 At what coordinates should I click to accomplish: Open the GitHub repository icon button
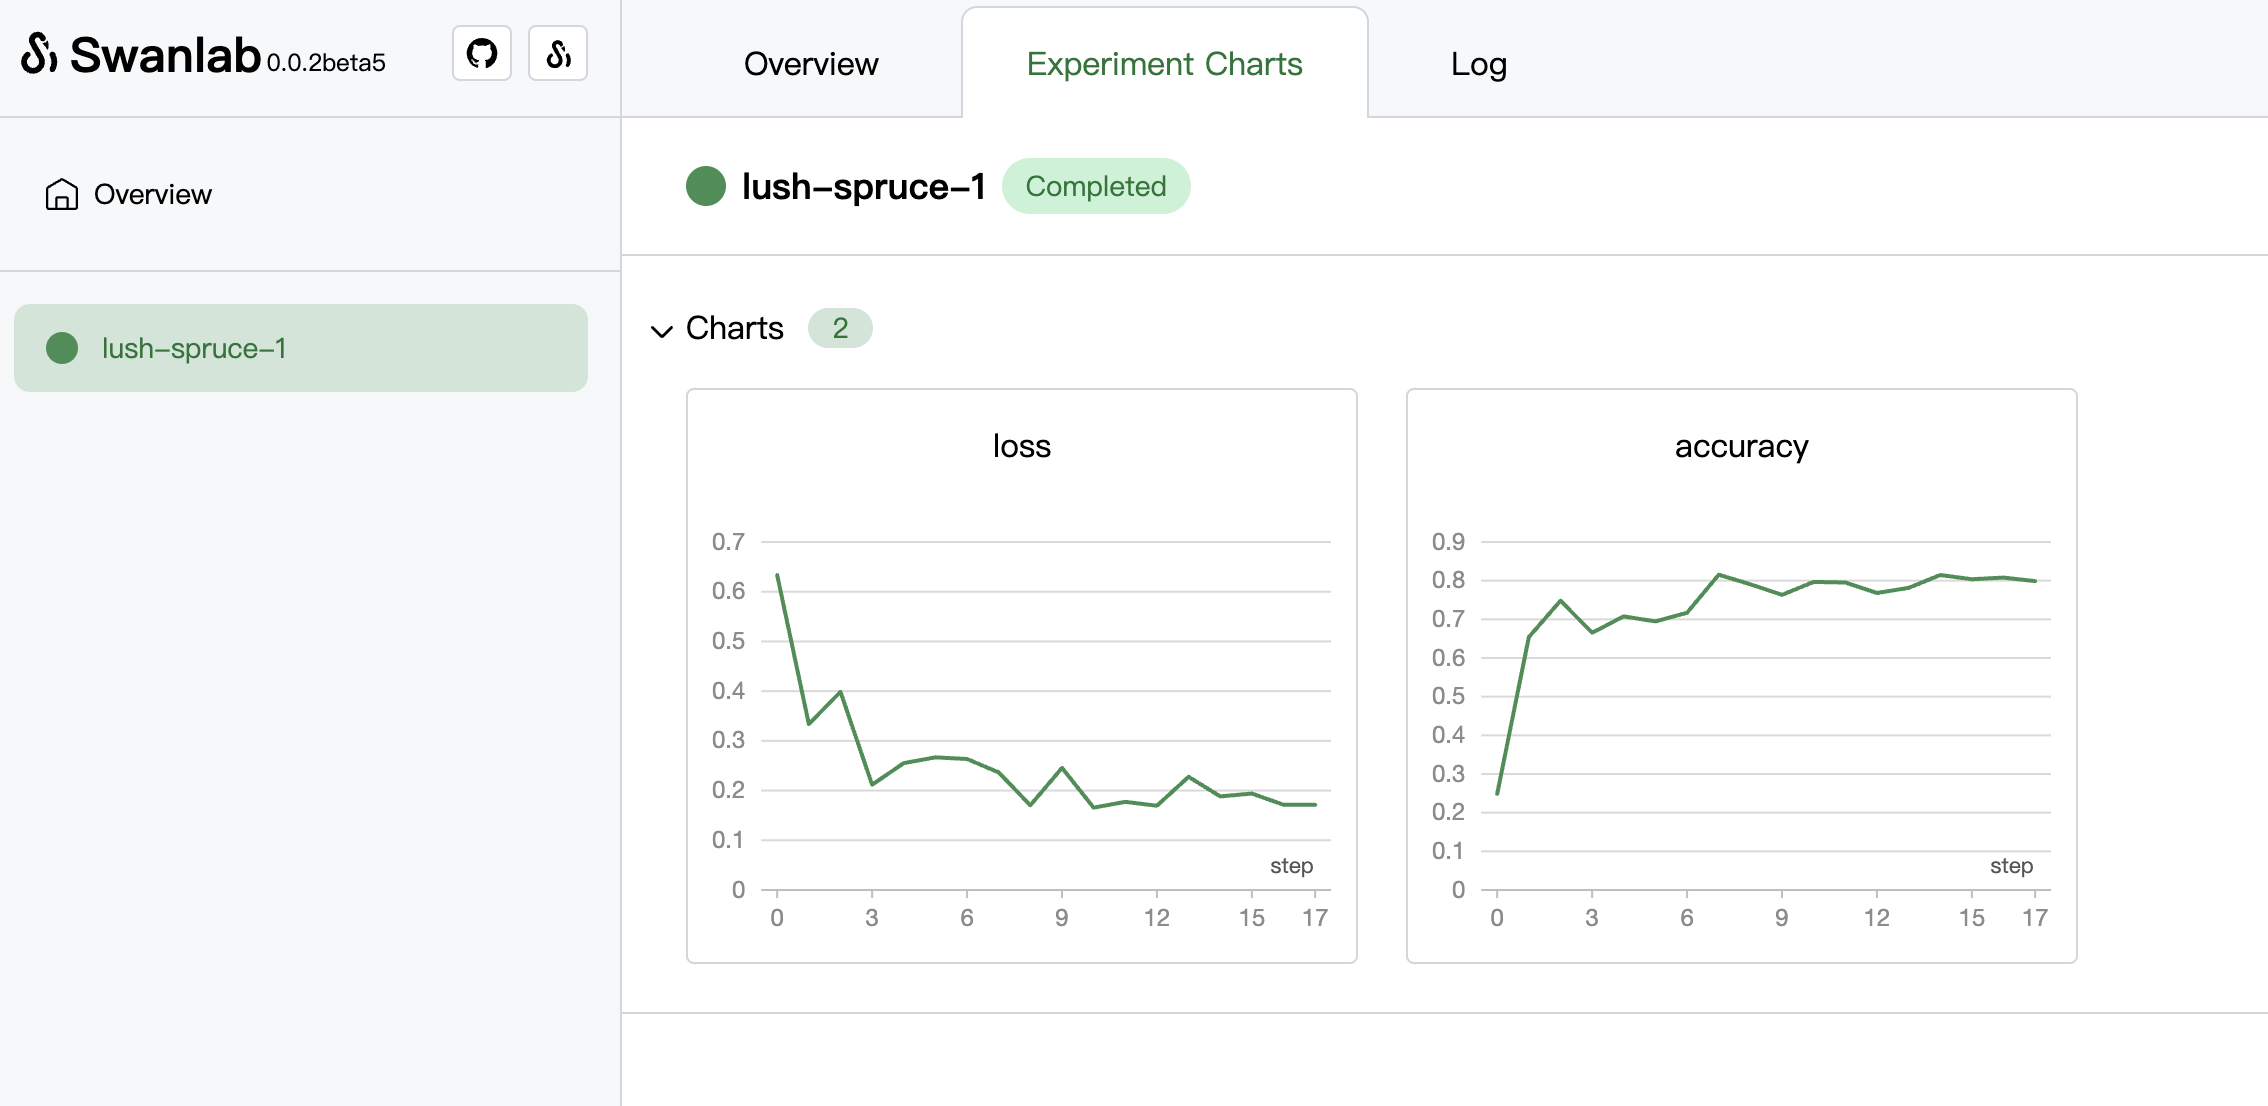tap(482, 54)
